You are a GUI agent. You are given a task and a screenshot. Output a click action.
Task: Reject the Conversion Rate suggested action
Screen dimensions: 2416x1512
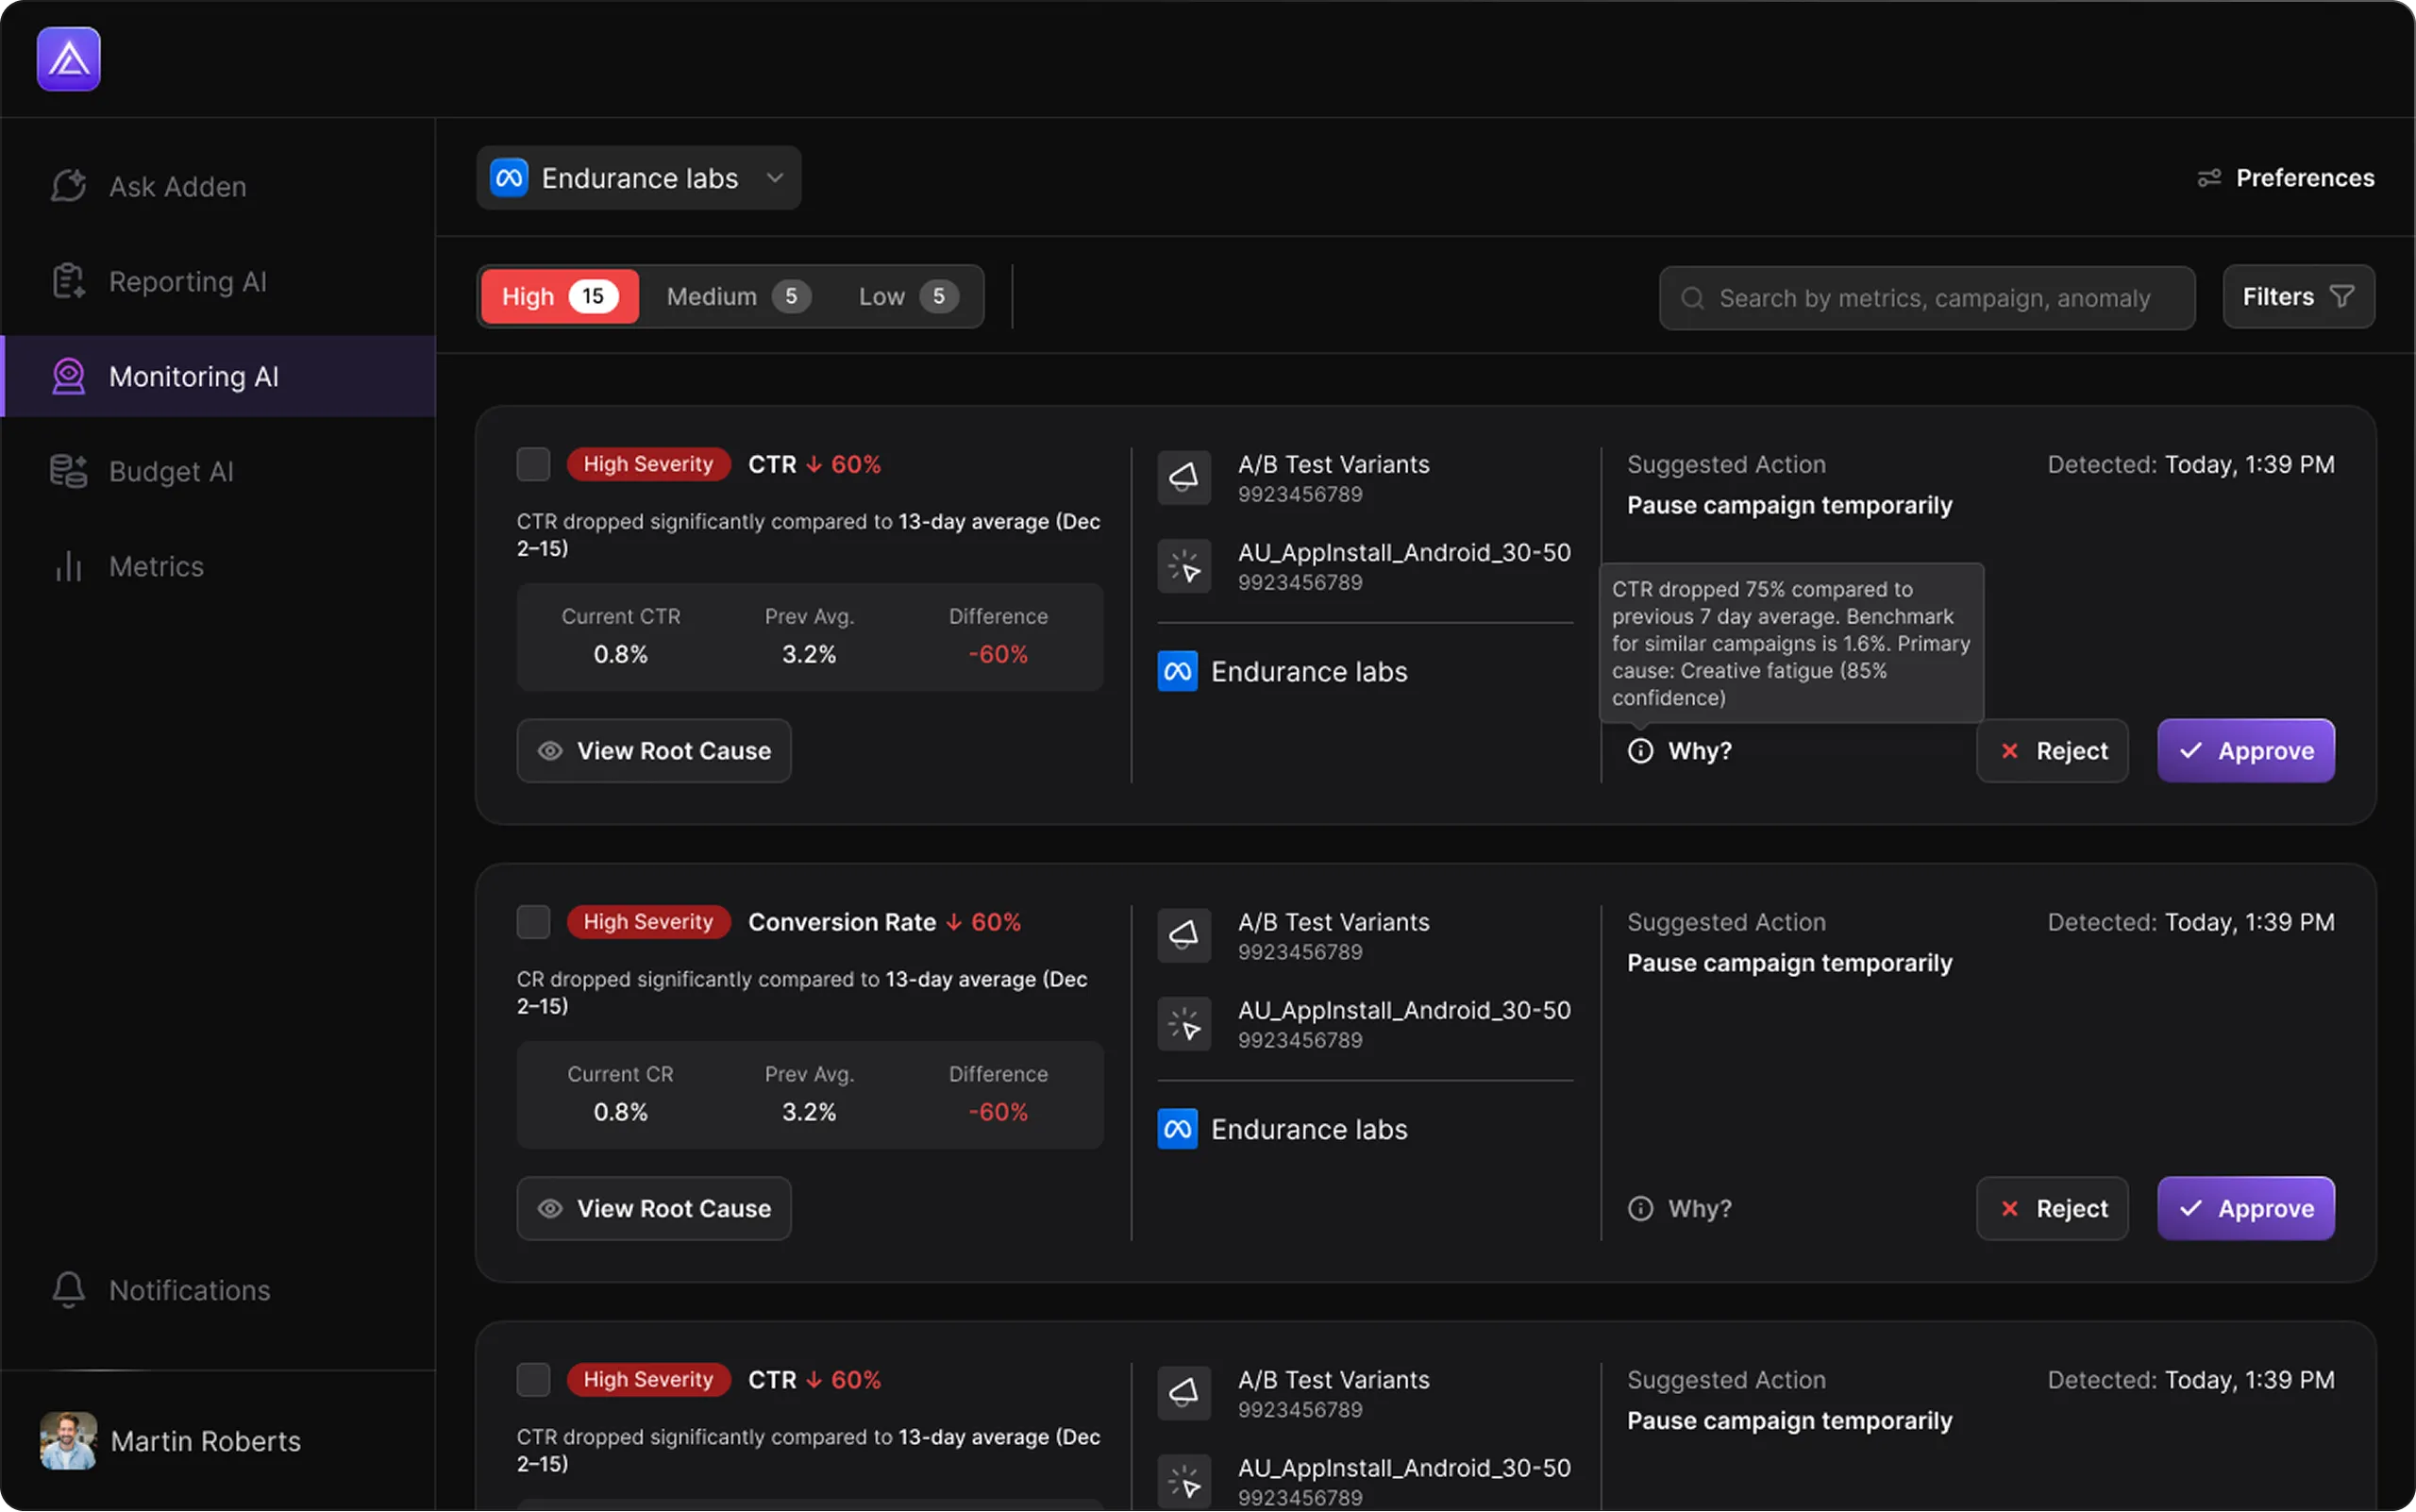(x=2051, y=1208)
